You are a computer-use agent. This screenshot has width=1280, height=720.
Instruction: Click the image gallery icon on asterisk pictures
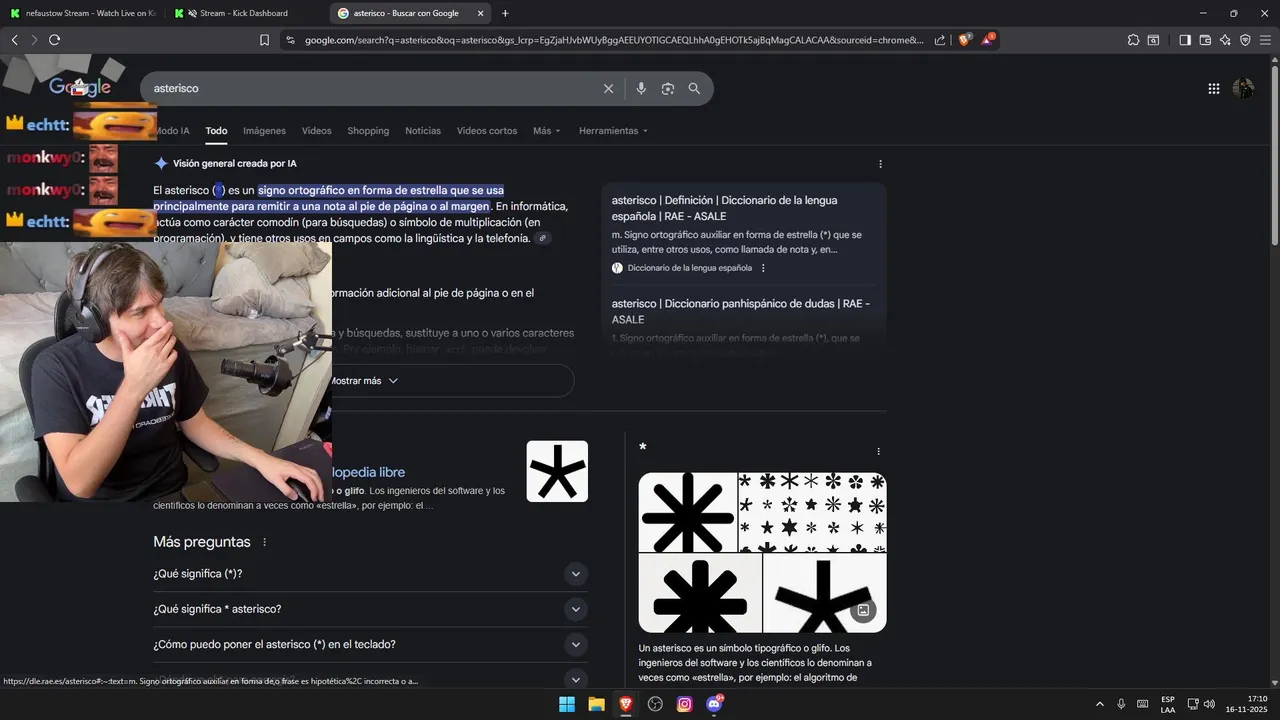863,610
